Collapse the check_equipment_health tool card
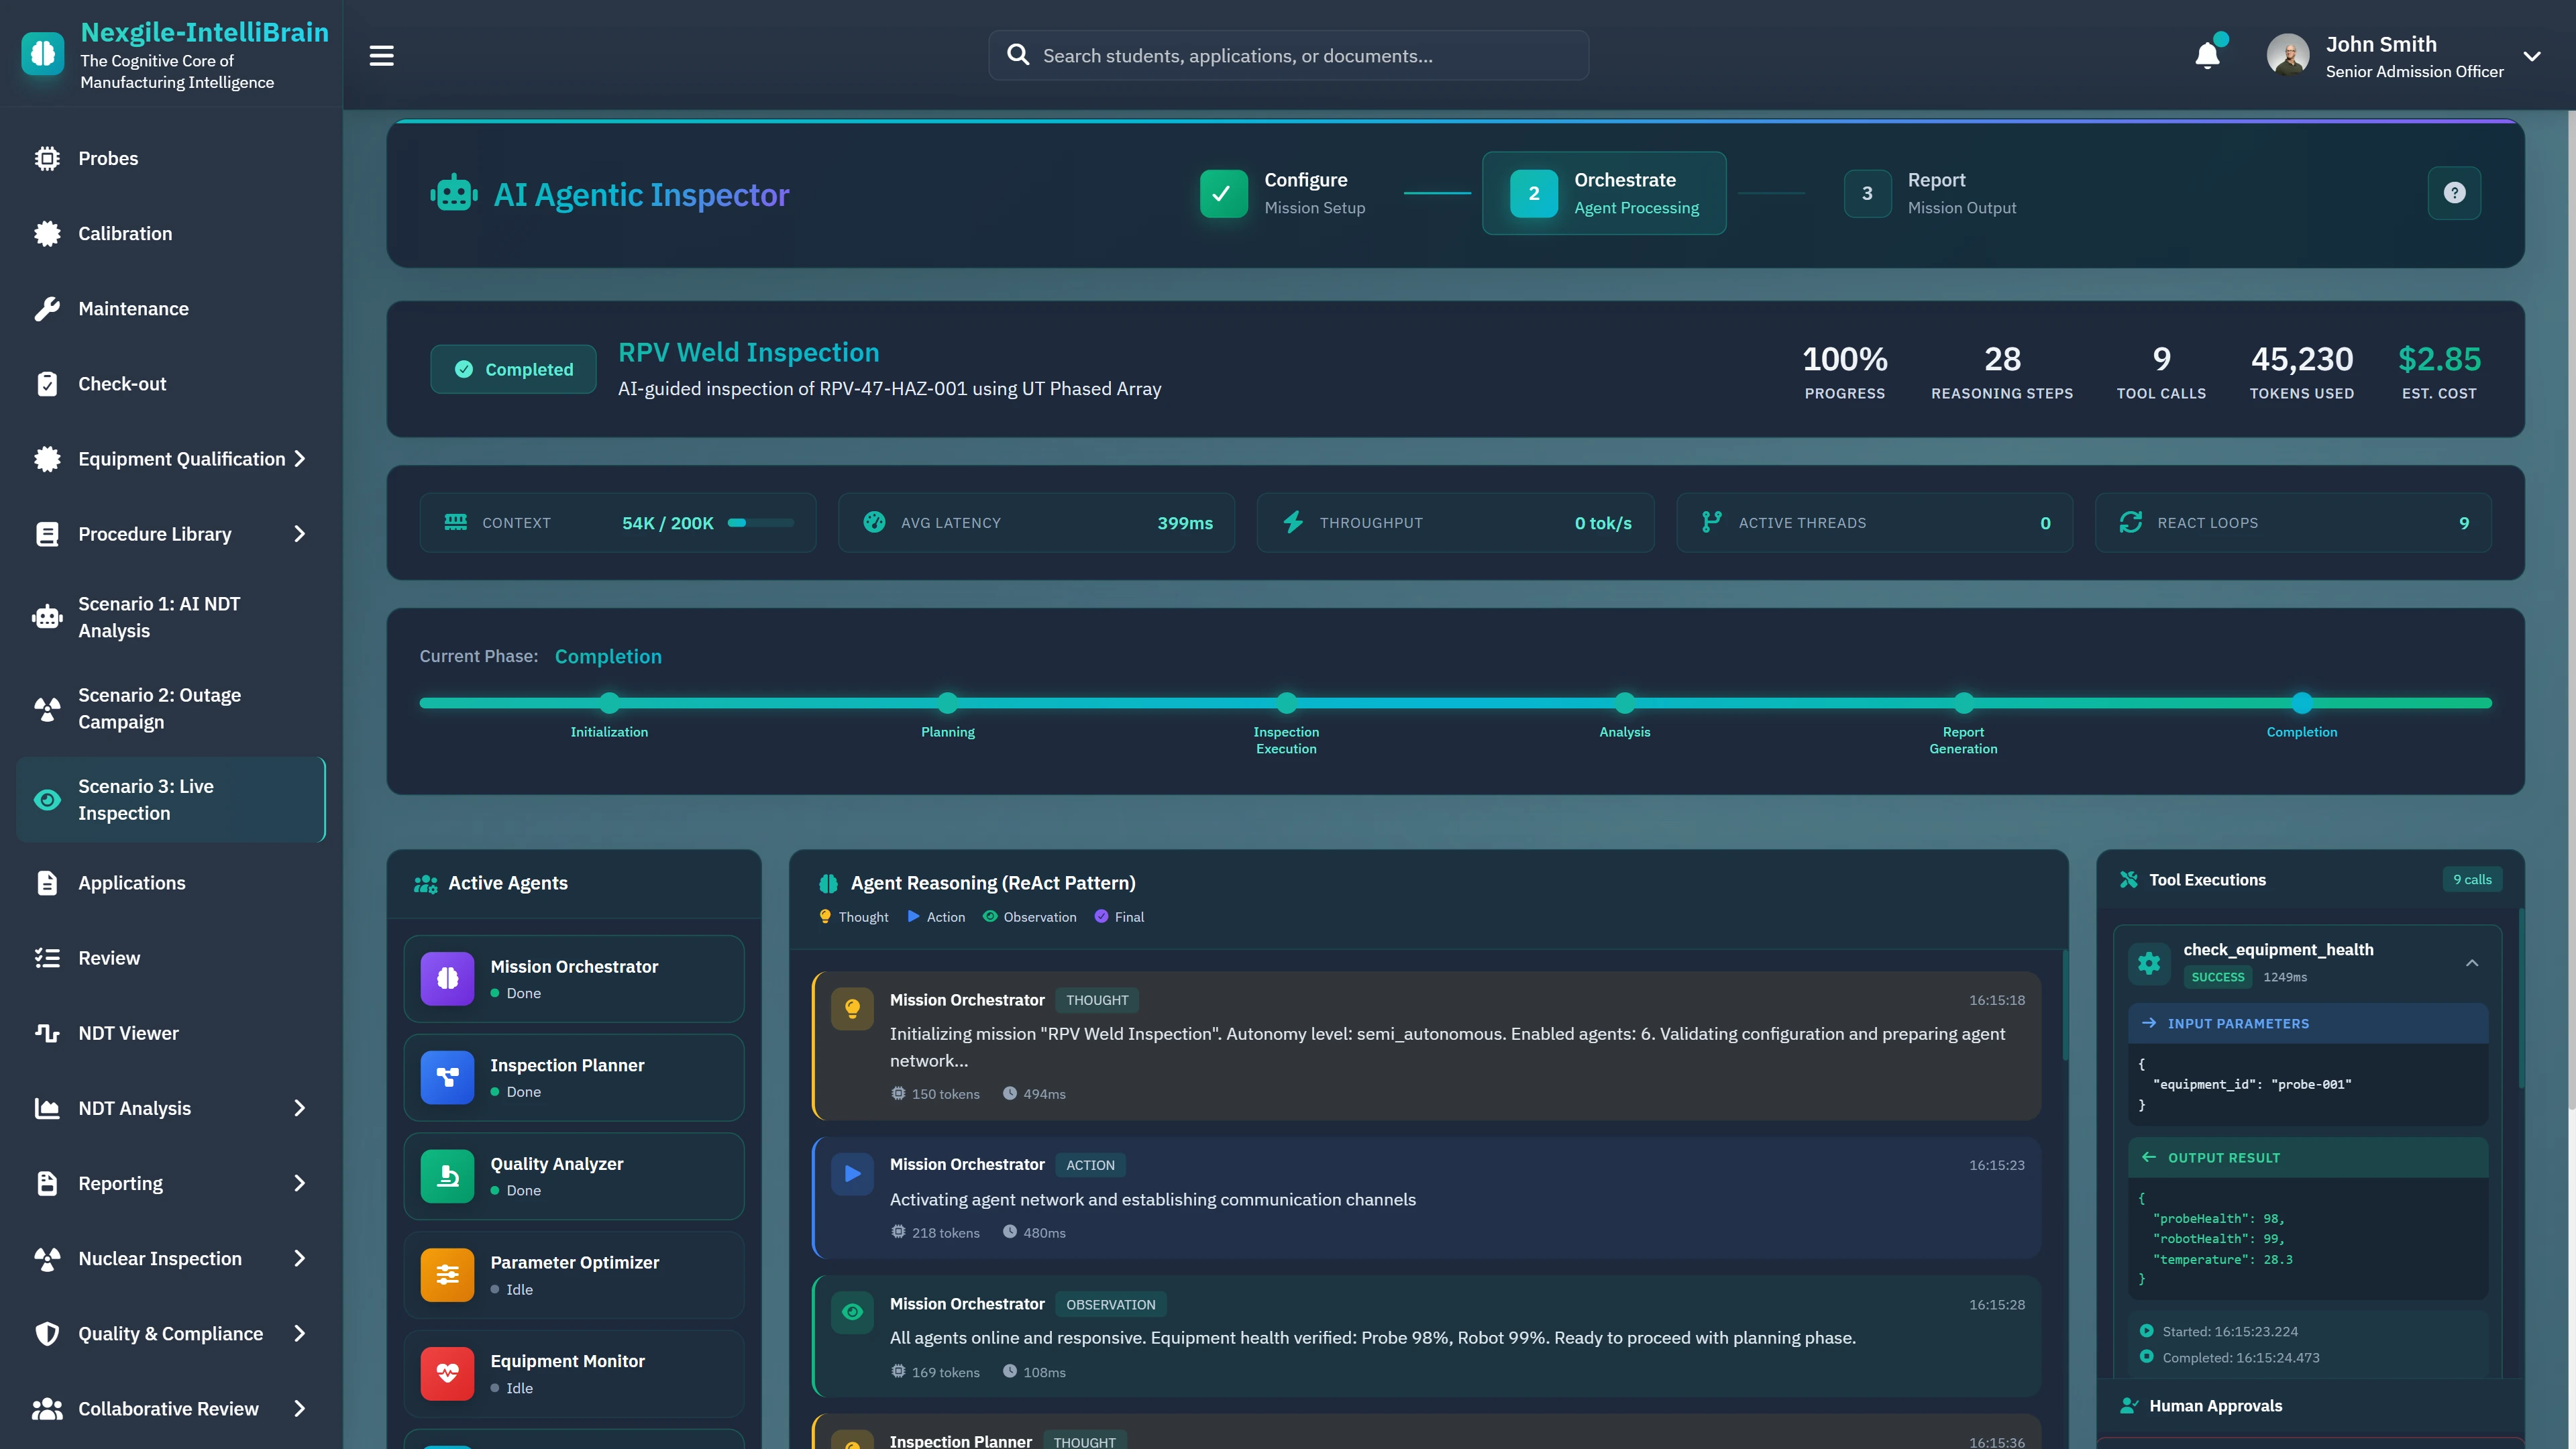The width and height of the screenshot is (2576, 1449). (2471, 962)
